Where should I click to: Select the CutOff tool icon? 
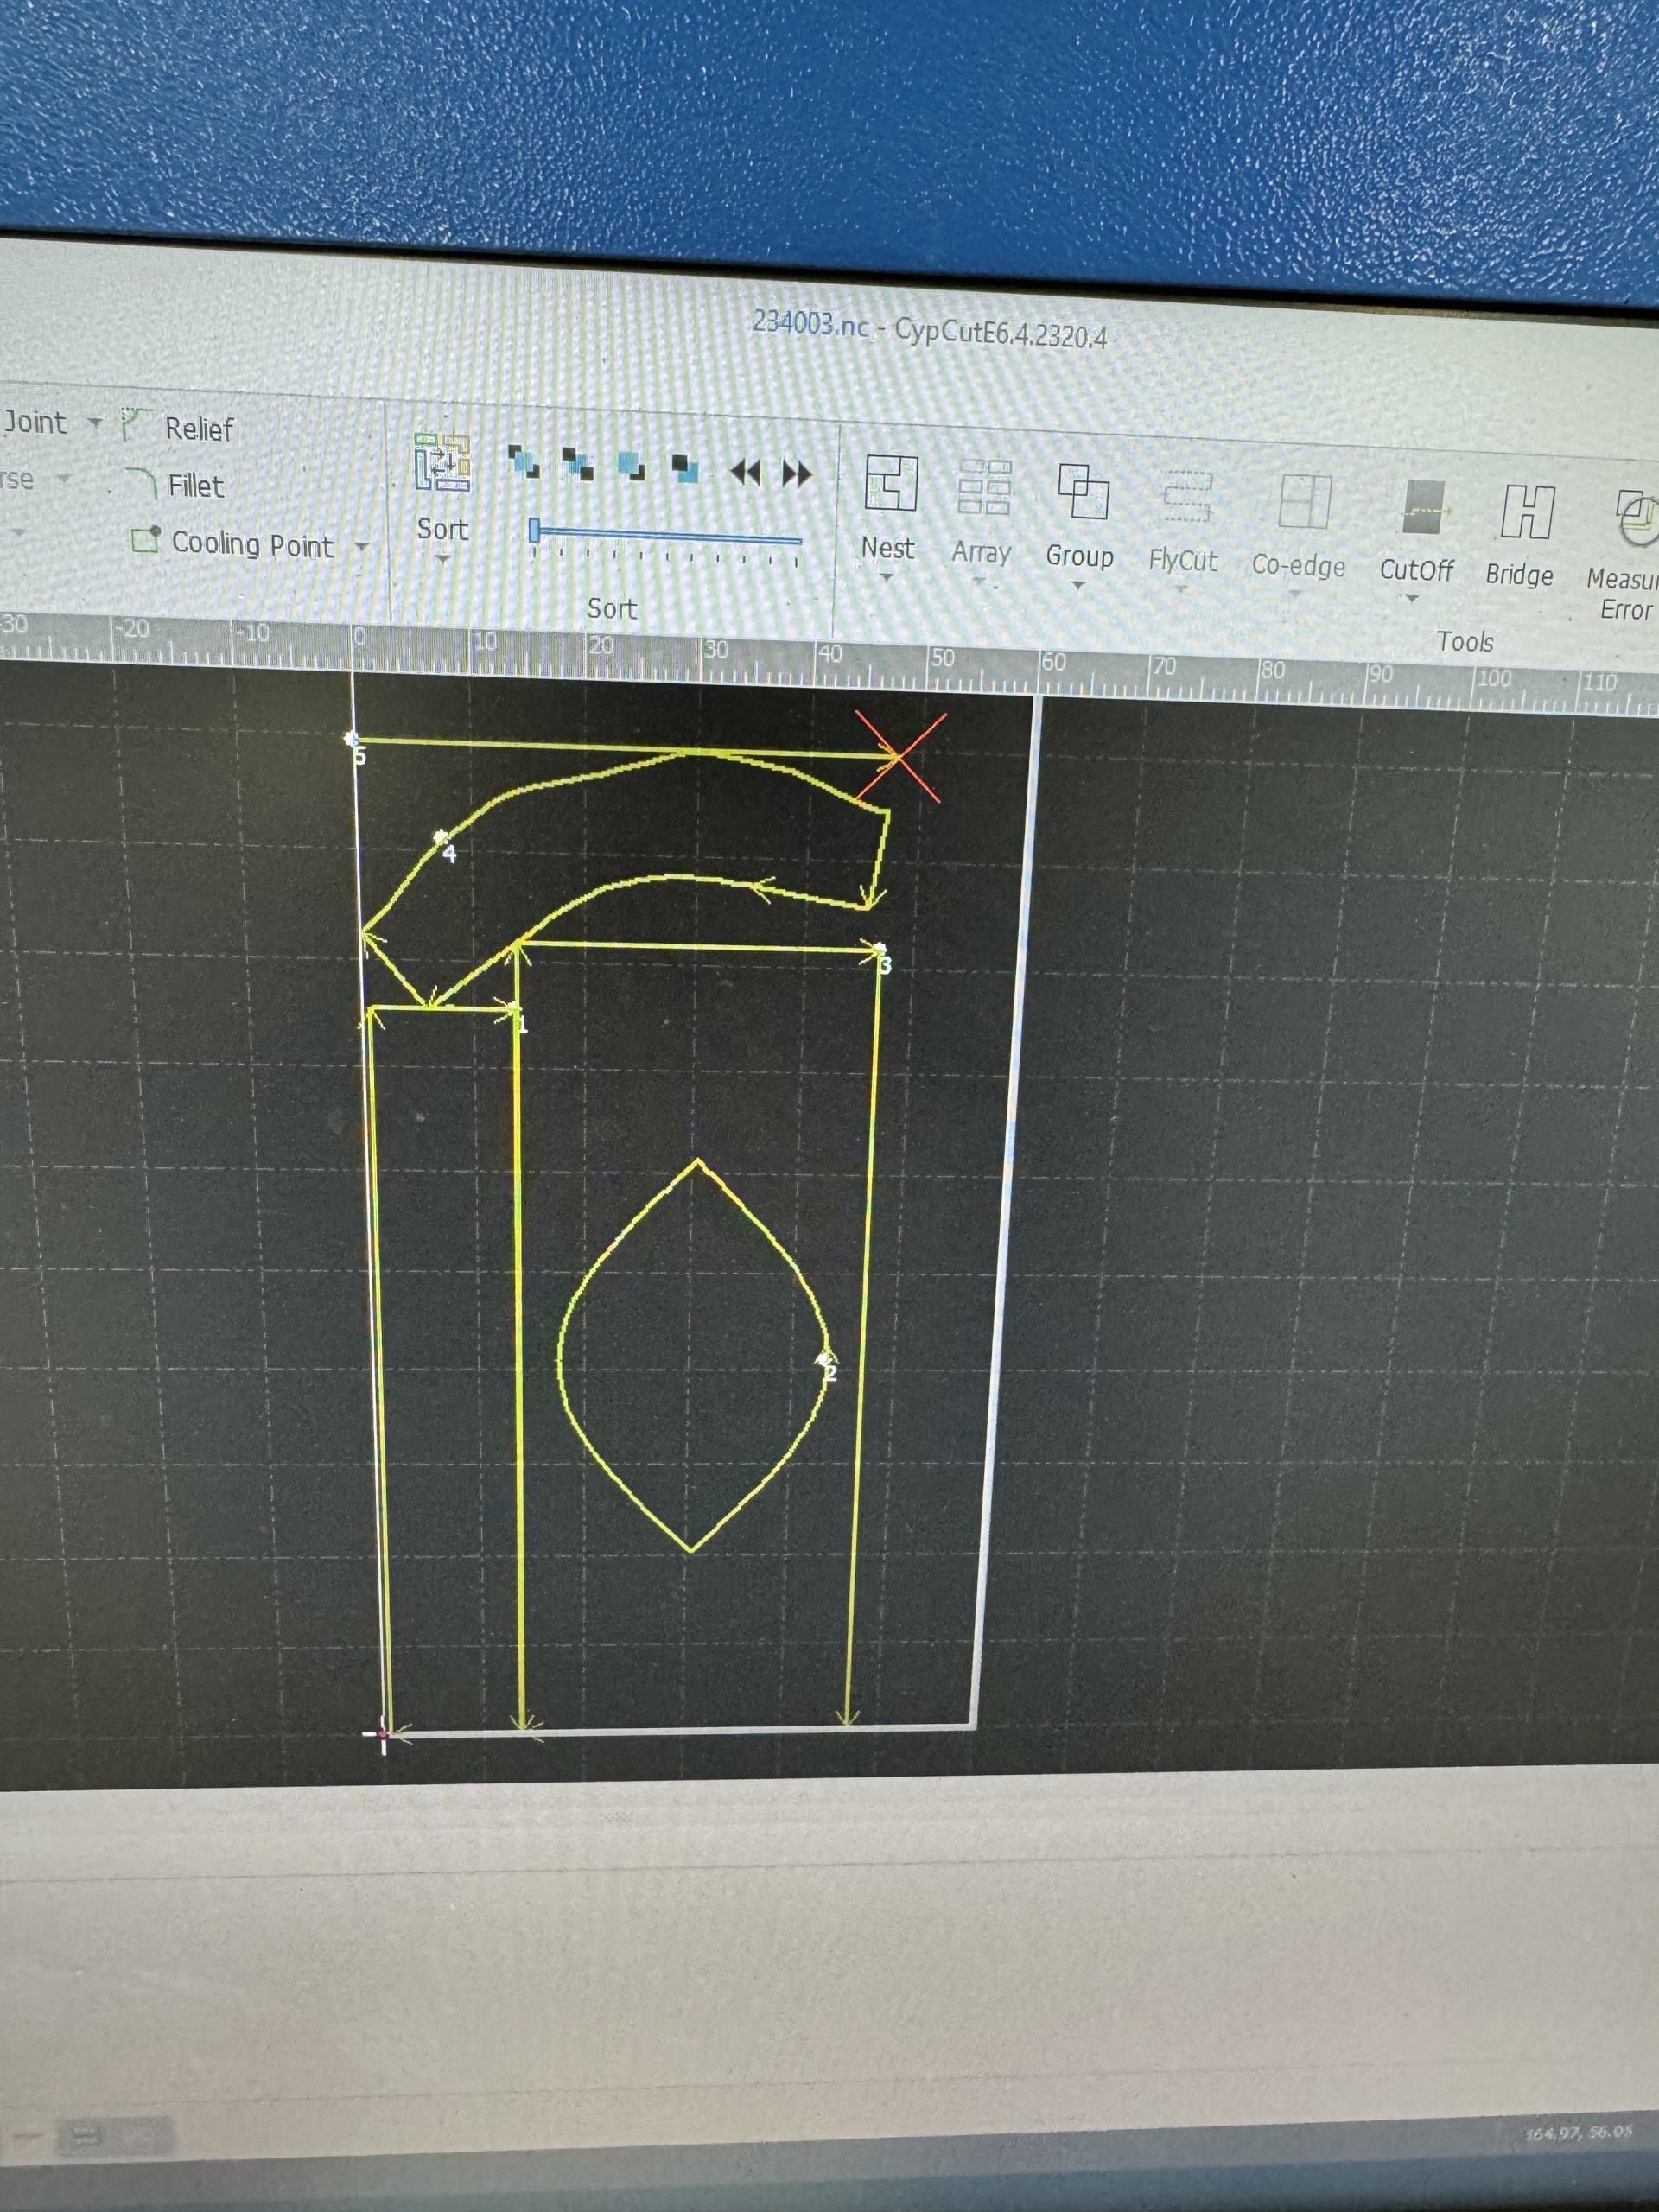coord(1422,508)
